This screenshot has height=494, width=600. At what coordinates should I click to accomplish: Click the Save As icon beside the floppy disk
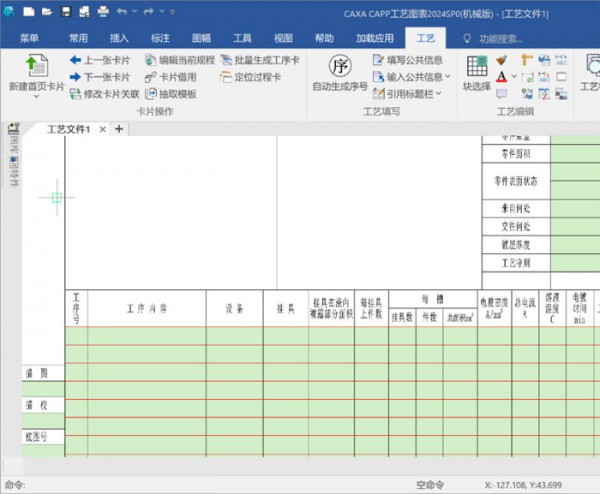click(84, 12)
